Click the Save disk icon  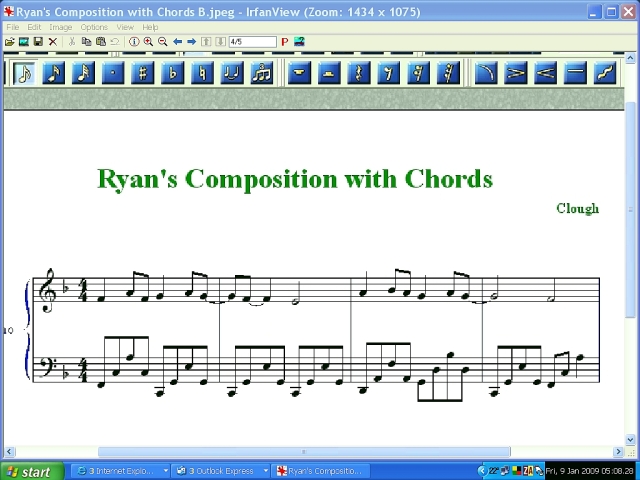point(38,42)
